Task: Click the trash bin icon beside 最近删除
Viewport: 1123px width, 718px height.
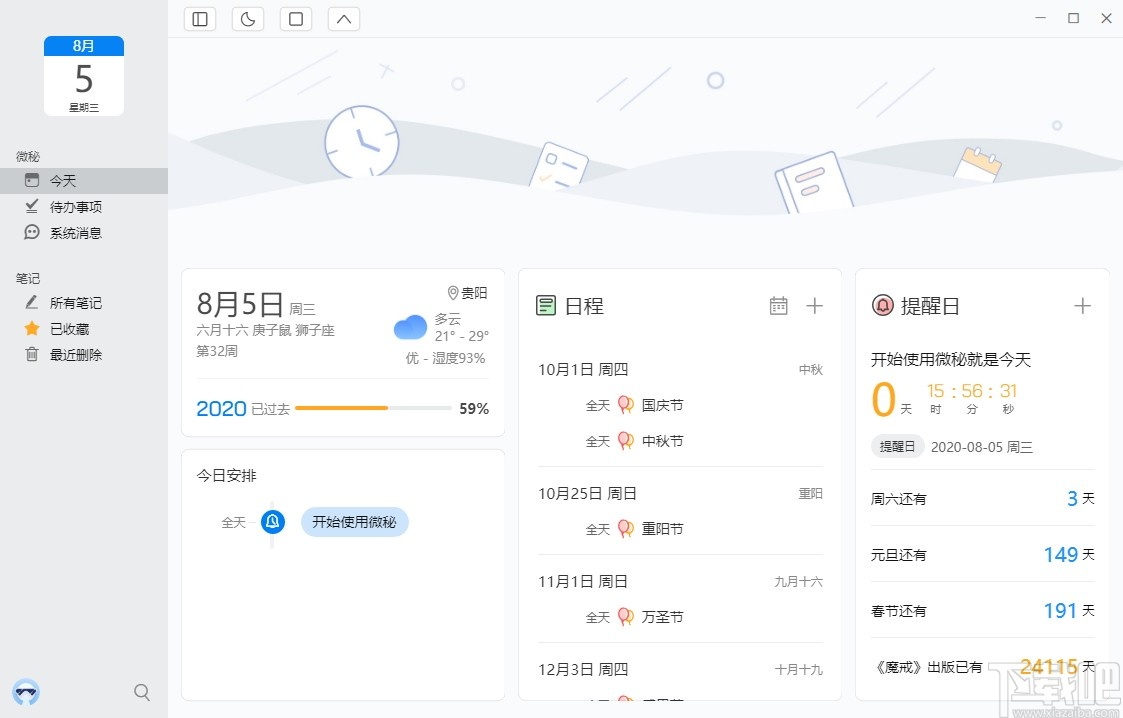Action: click(x=32, y=354)
